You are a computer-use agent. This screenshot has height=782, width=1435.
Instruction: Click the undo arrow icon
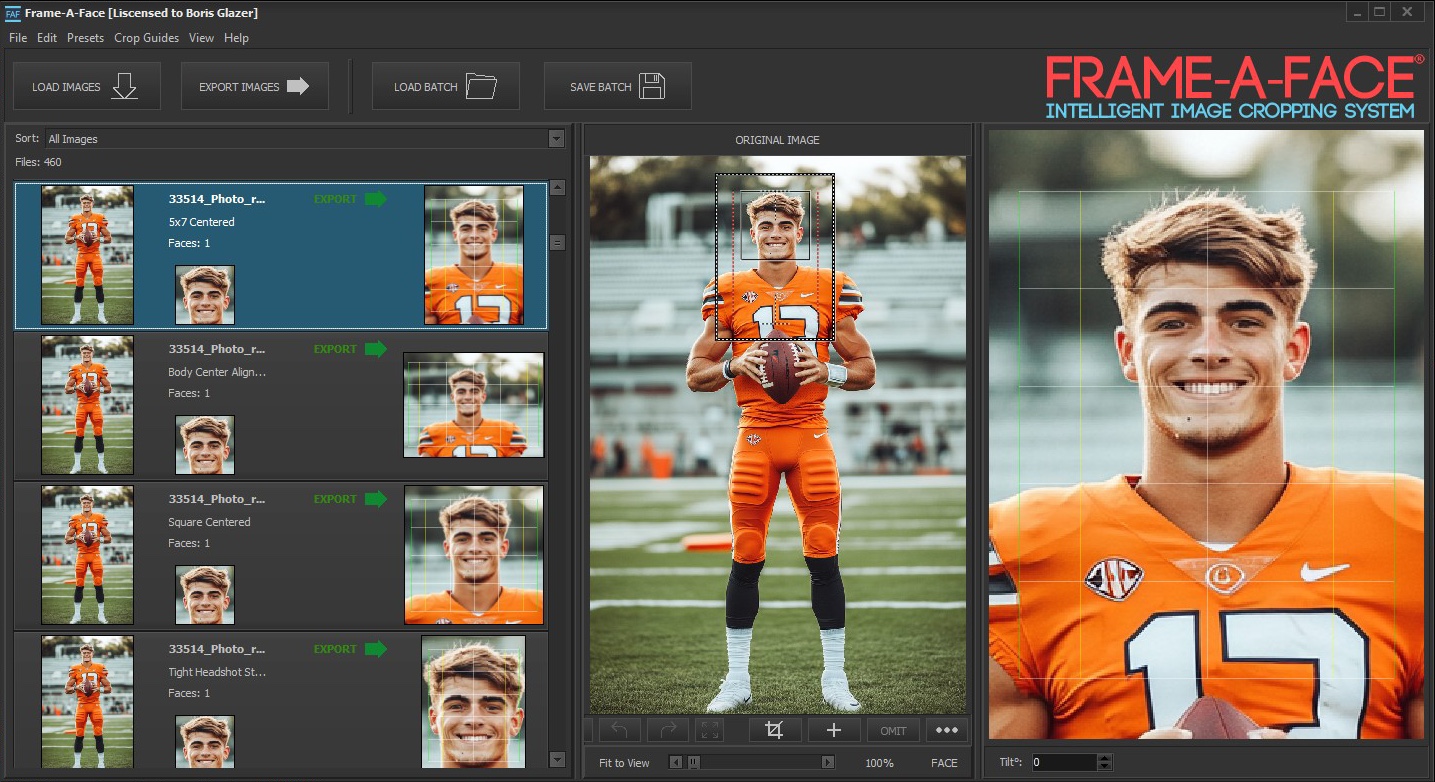pyautogui.click(x=619, y=730)
